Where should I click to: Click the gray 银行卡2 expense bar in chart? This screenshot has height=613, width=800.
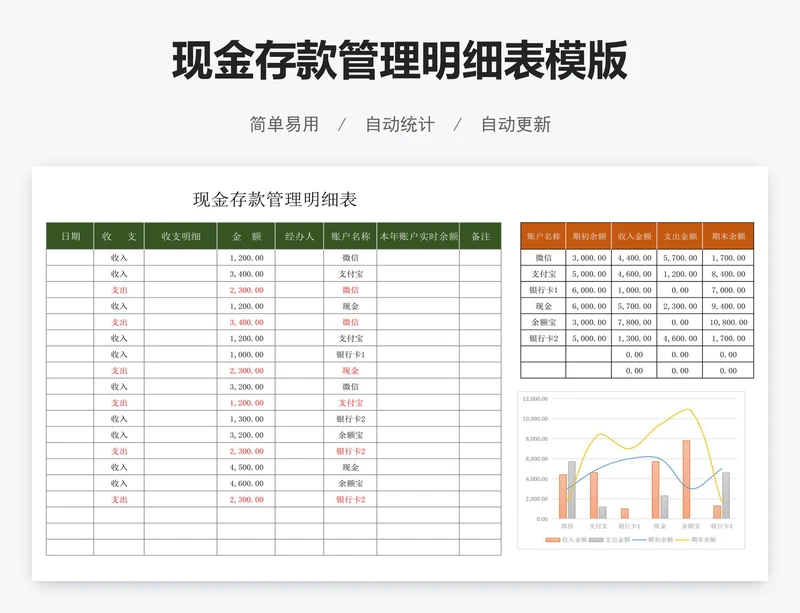tap(726, 496)
